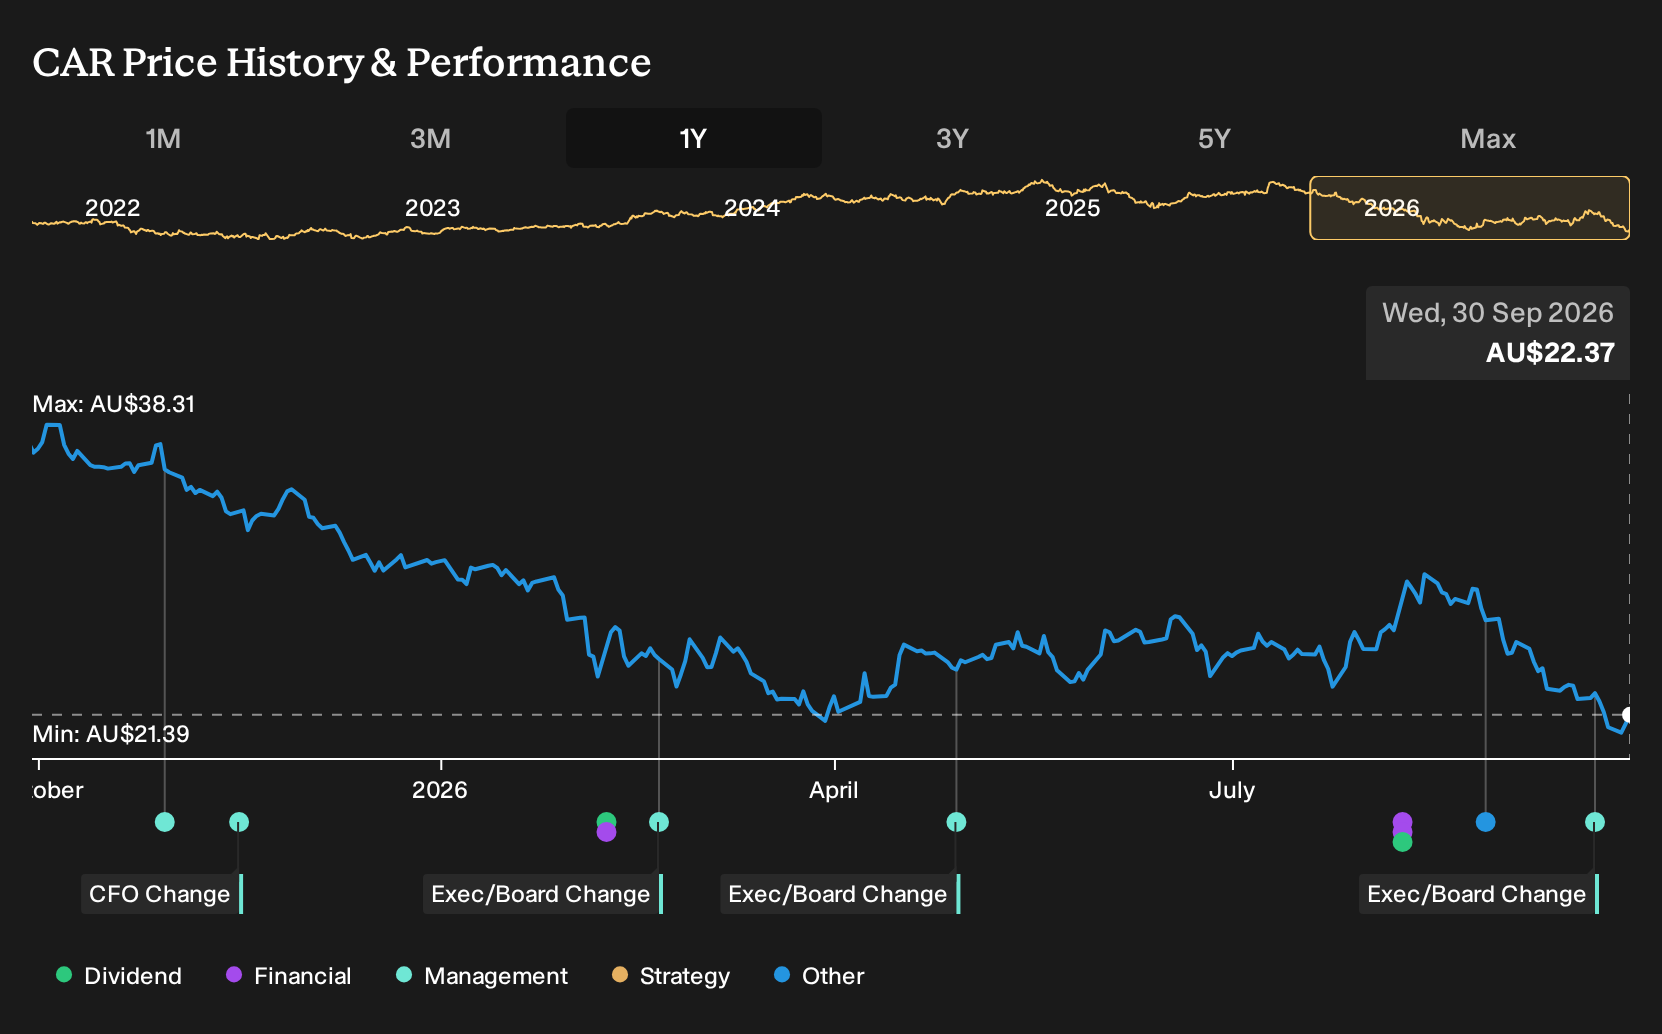
Task: Switch to the 5Y range tab
Action: (1214, 138)
